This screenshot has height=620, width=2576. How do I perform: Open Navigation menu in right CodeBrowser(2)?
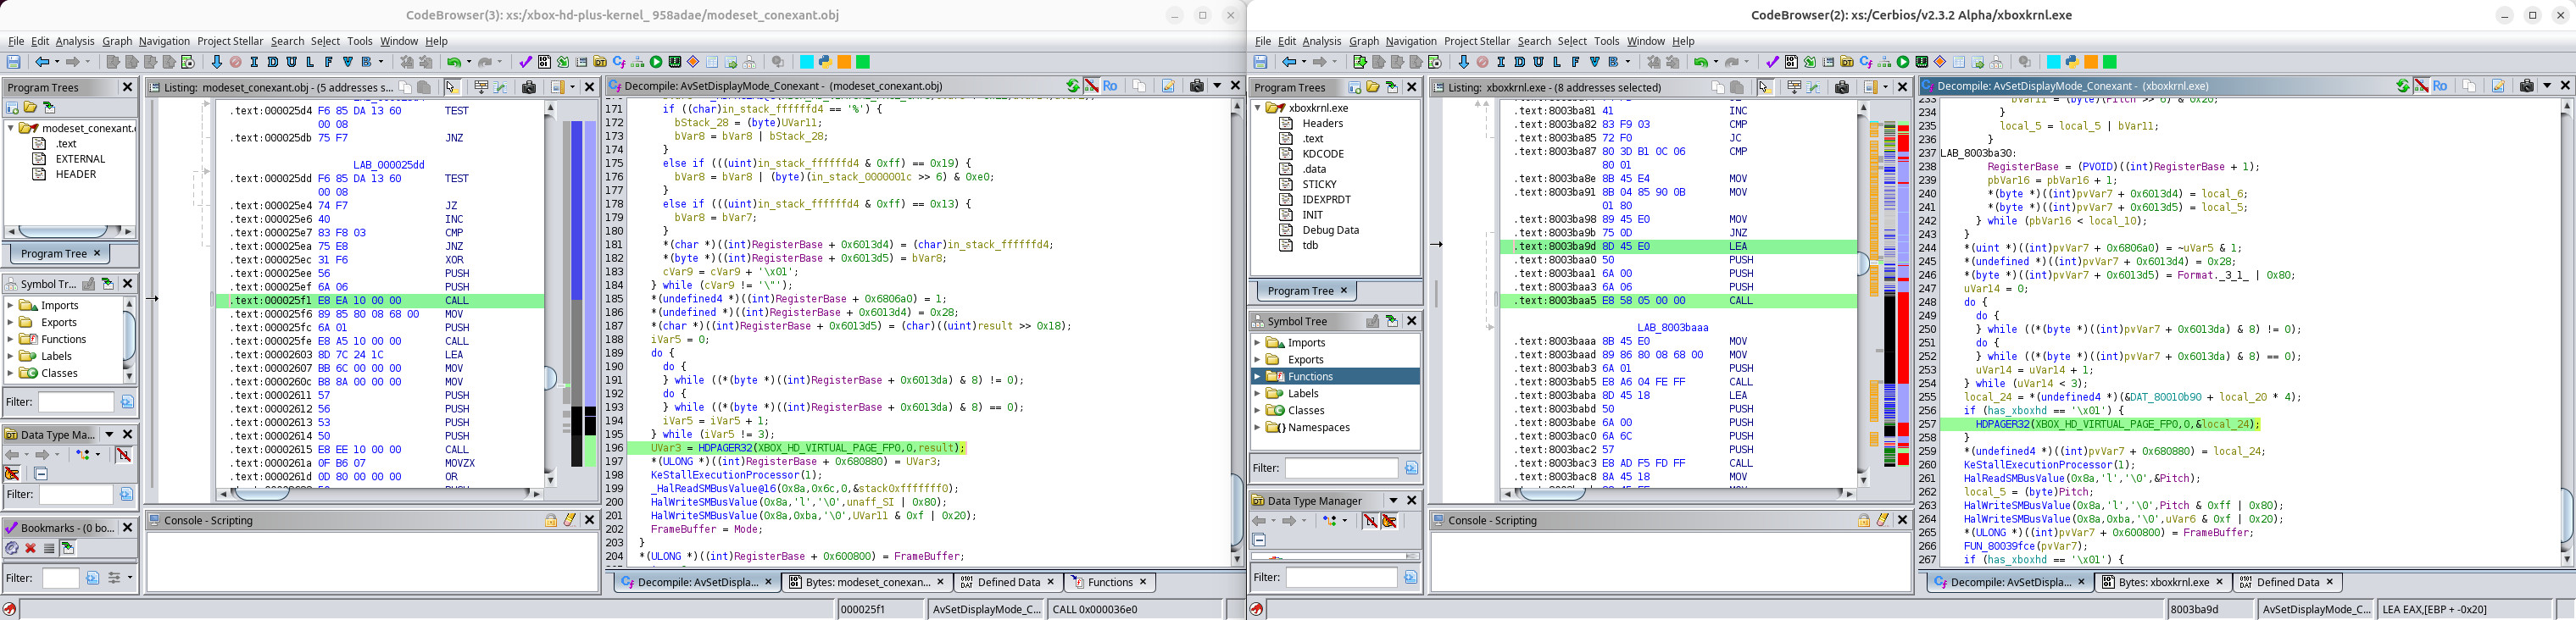click(x=1411, y=41)
